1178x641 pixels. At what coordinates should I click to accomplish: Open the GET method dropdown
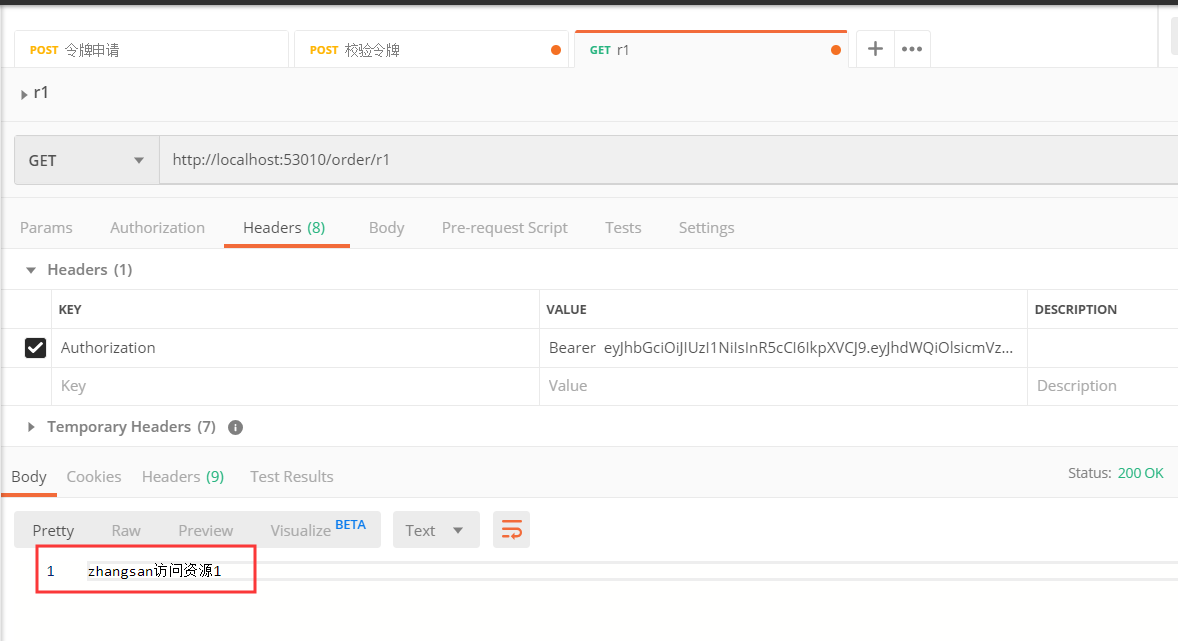tap(85, 159)
